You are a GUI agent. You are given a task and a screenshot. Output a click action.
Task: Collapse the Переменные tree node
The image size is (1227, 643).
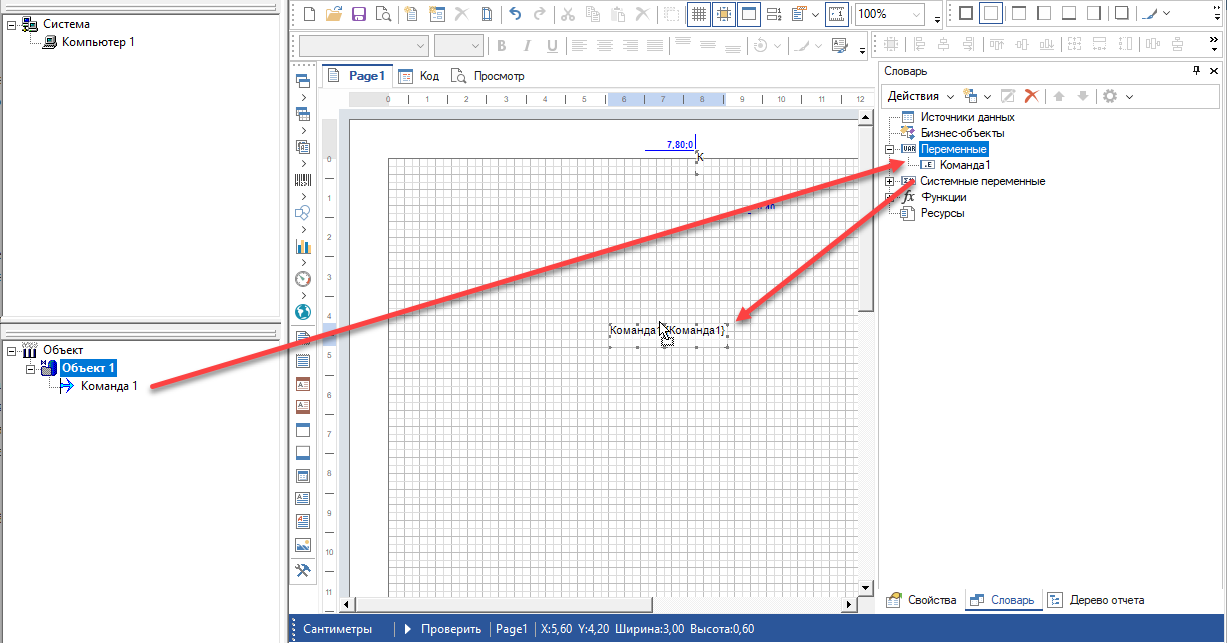tap(890, 149)
